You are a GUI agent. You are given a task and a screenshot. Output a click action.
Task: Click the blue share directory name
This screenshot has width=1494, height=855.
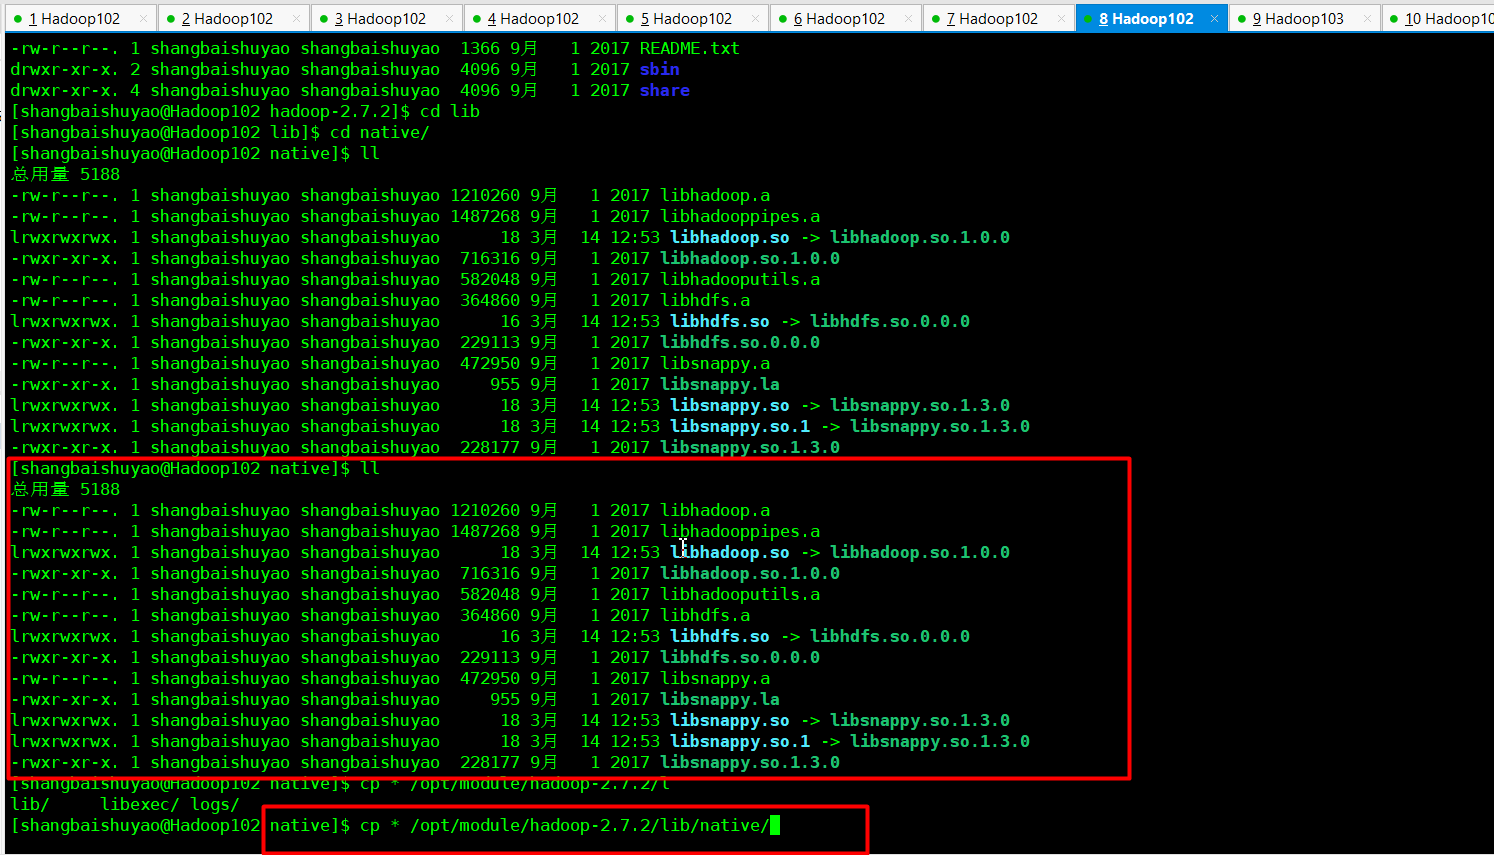(665, 90)
